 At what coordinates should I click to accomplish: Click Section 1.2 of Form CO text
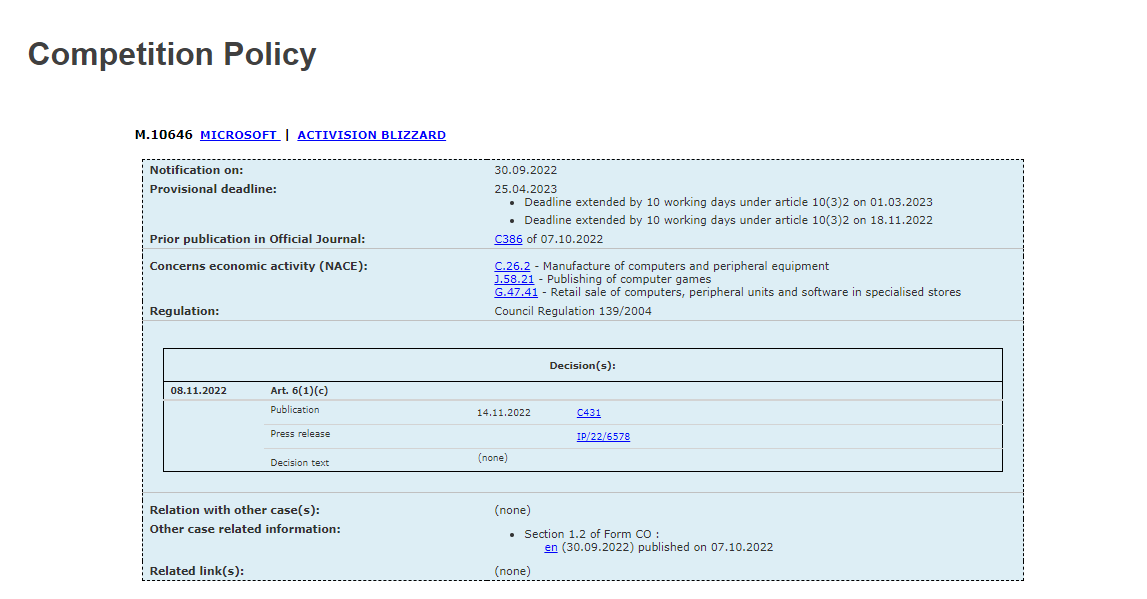[x=592, y=535]
